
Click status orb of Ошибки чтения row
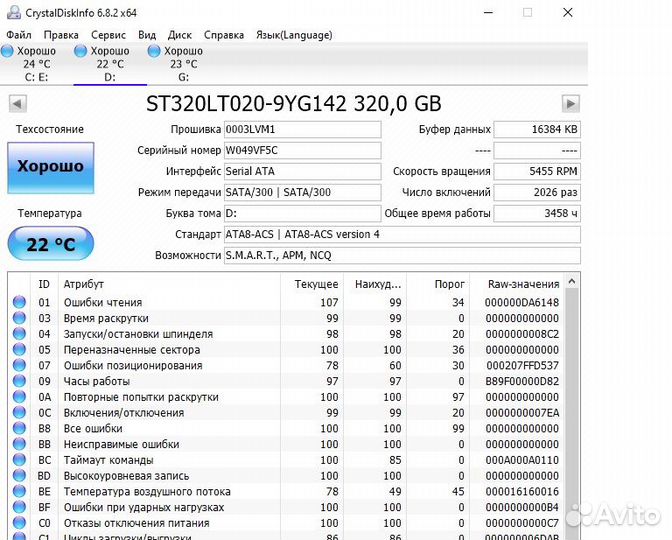(19, 302)
